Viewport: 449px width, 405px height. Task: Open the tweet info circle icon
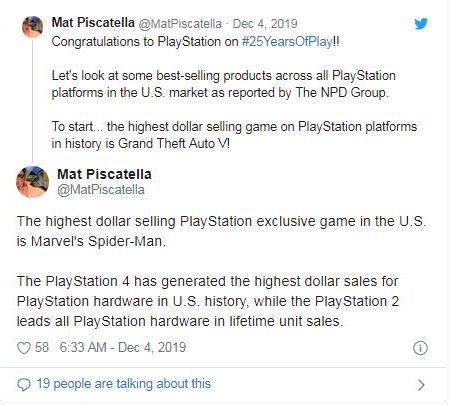tap(420, 348)
